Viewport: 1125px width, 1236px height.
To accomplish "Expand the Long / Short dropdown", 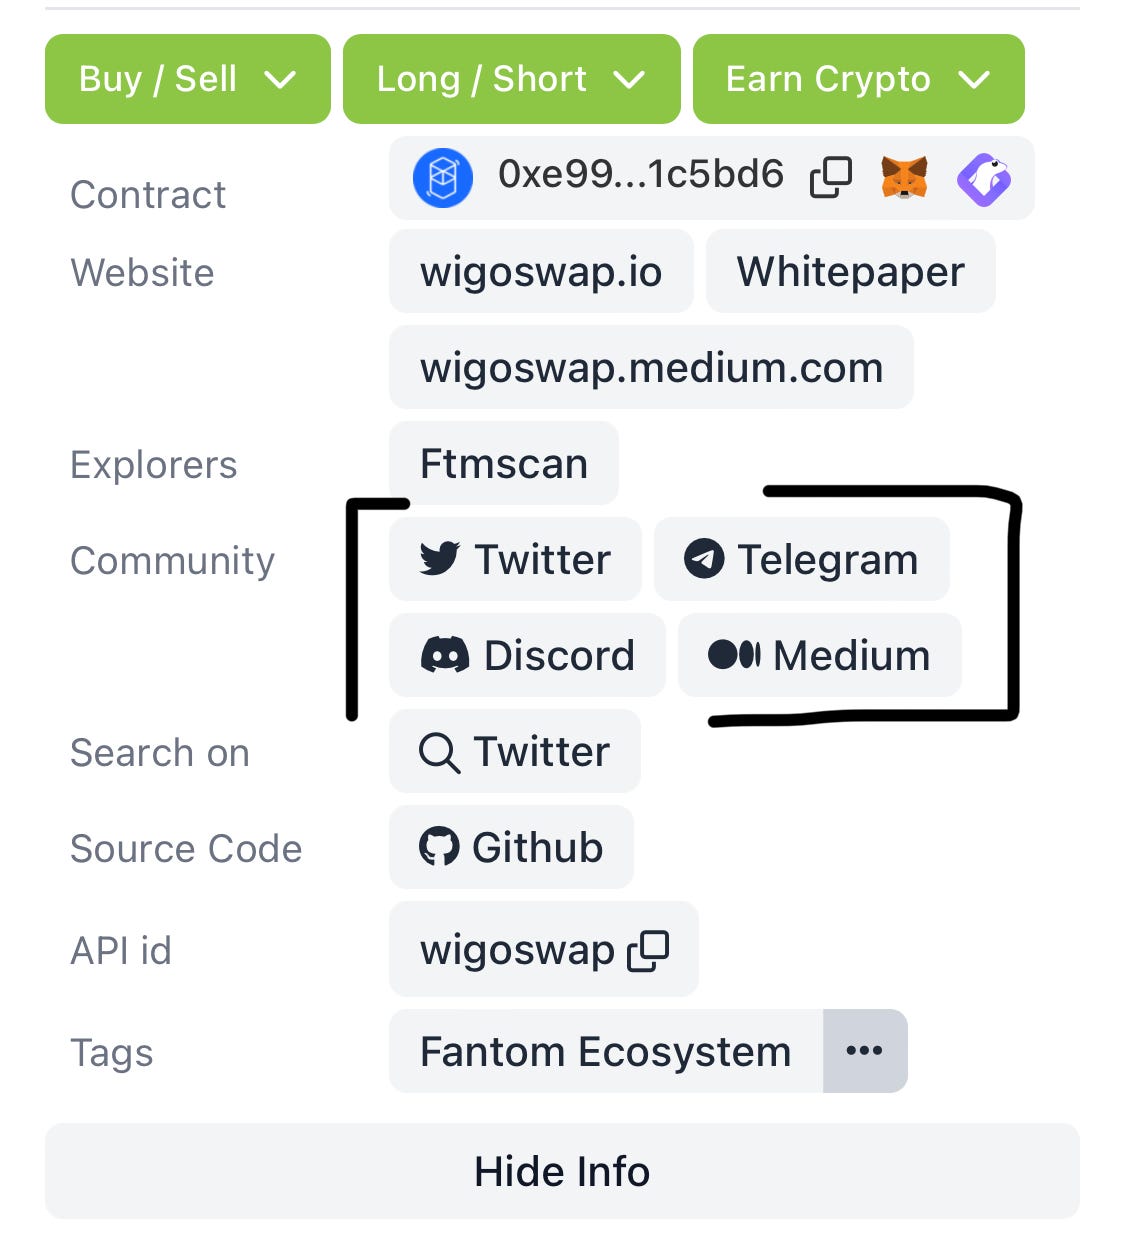I will pyautogui.click(x=511, y=79).
